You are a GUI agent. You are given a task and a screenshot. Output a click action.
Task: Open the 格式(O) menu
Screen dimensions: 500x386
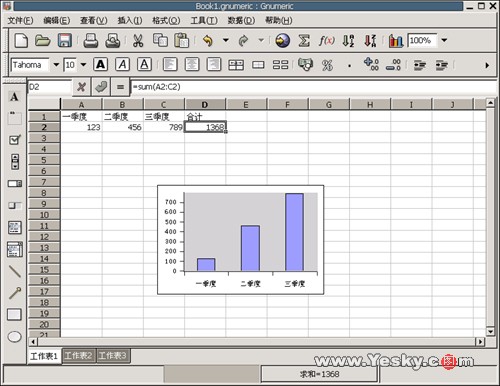pos(166,21)
